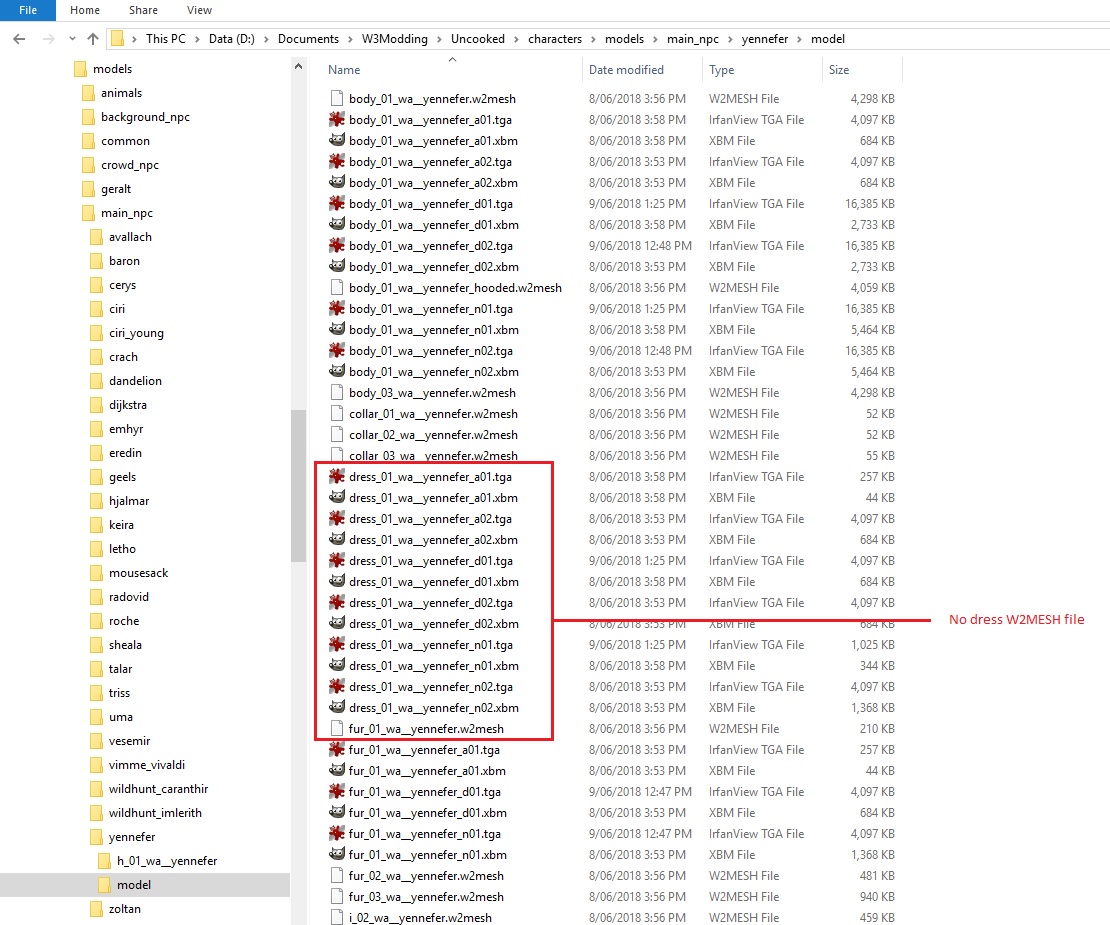Select the GIMP icon for body_01_wa__yennefer_a01.xbm
The width and height of the screenshot is (1110, 925).
click(x=337, y=140)
